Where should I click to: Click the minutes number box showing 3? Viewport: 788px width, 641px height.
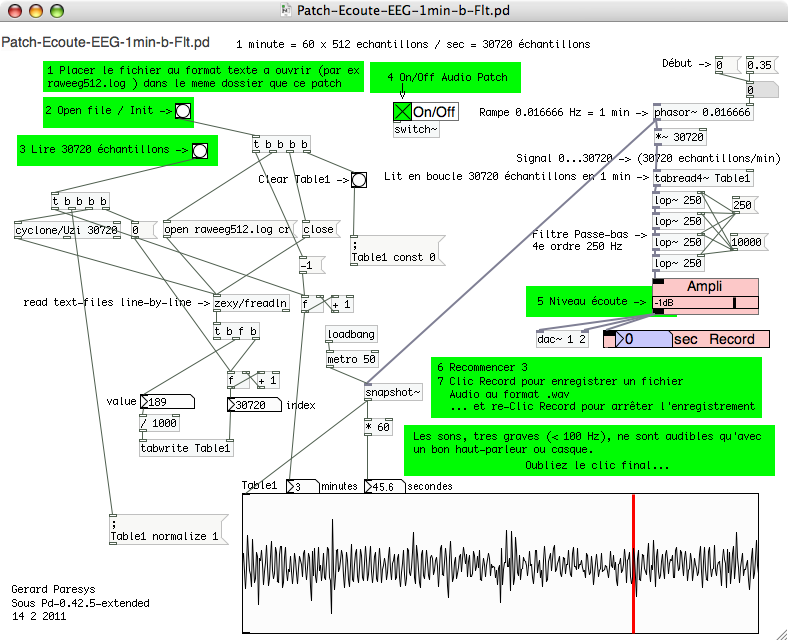(x=303, y=487)
